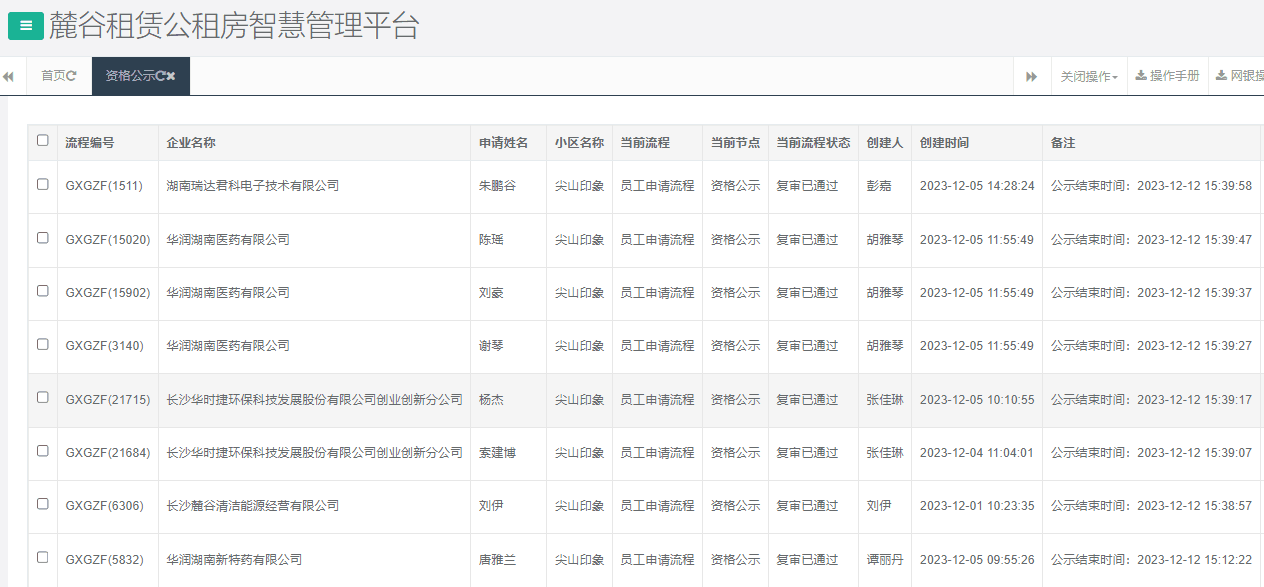Image resolution: width=1264 pixels, height=587 pixels.
Task: Click the right double-arrow tab scroll icon
Action: (1031, 76)
